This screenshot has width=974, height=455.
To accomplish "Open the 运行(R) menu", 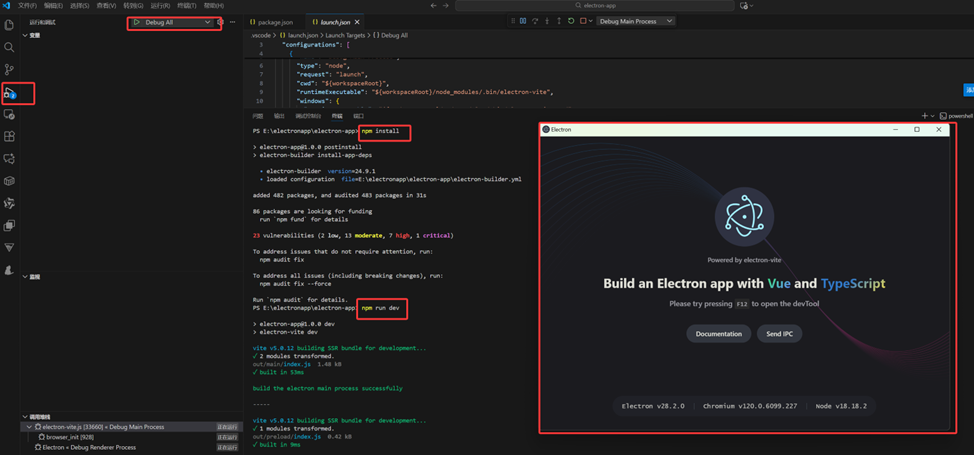I will (160, 6).
